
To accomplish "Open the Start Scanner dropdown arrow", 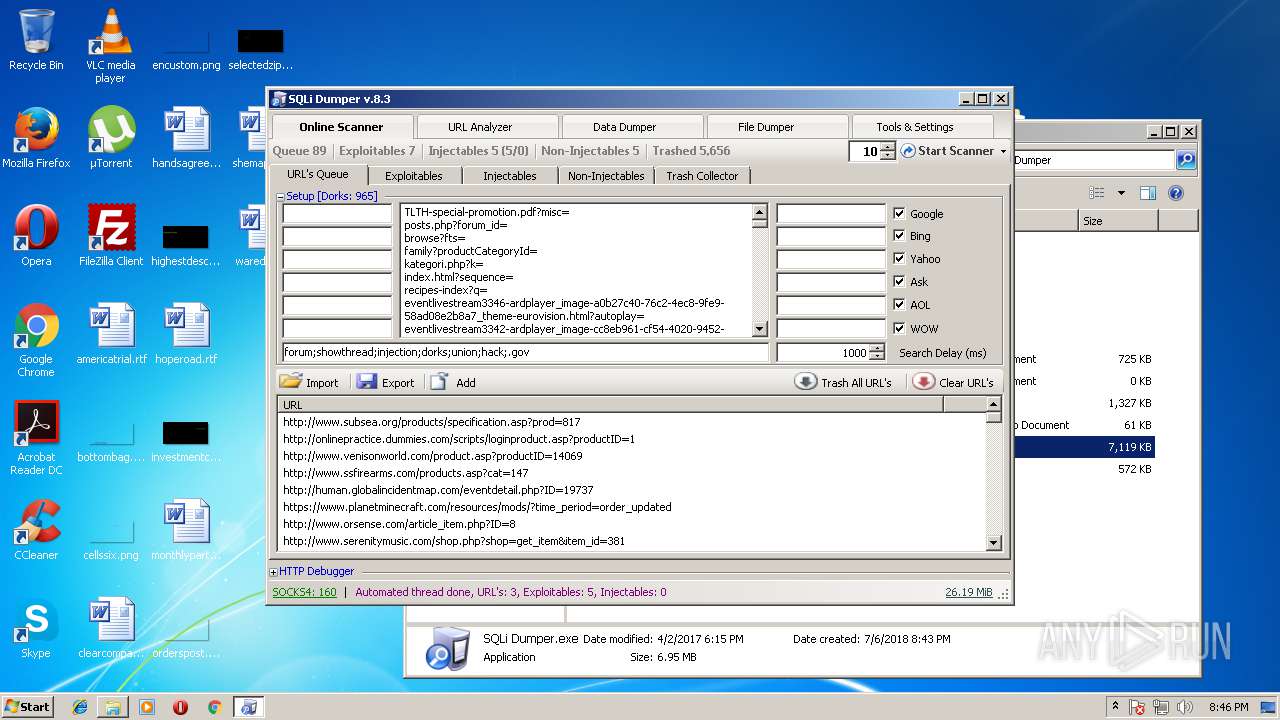I will tap(1003, 151).
